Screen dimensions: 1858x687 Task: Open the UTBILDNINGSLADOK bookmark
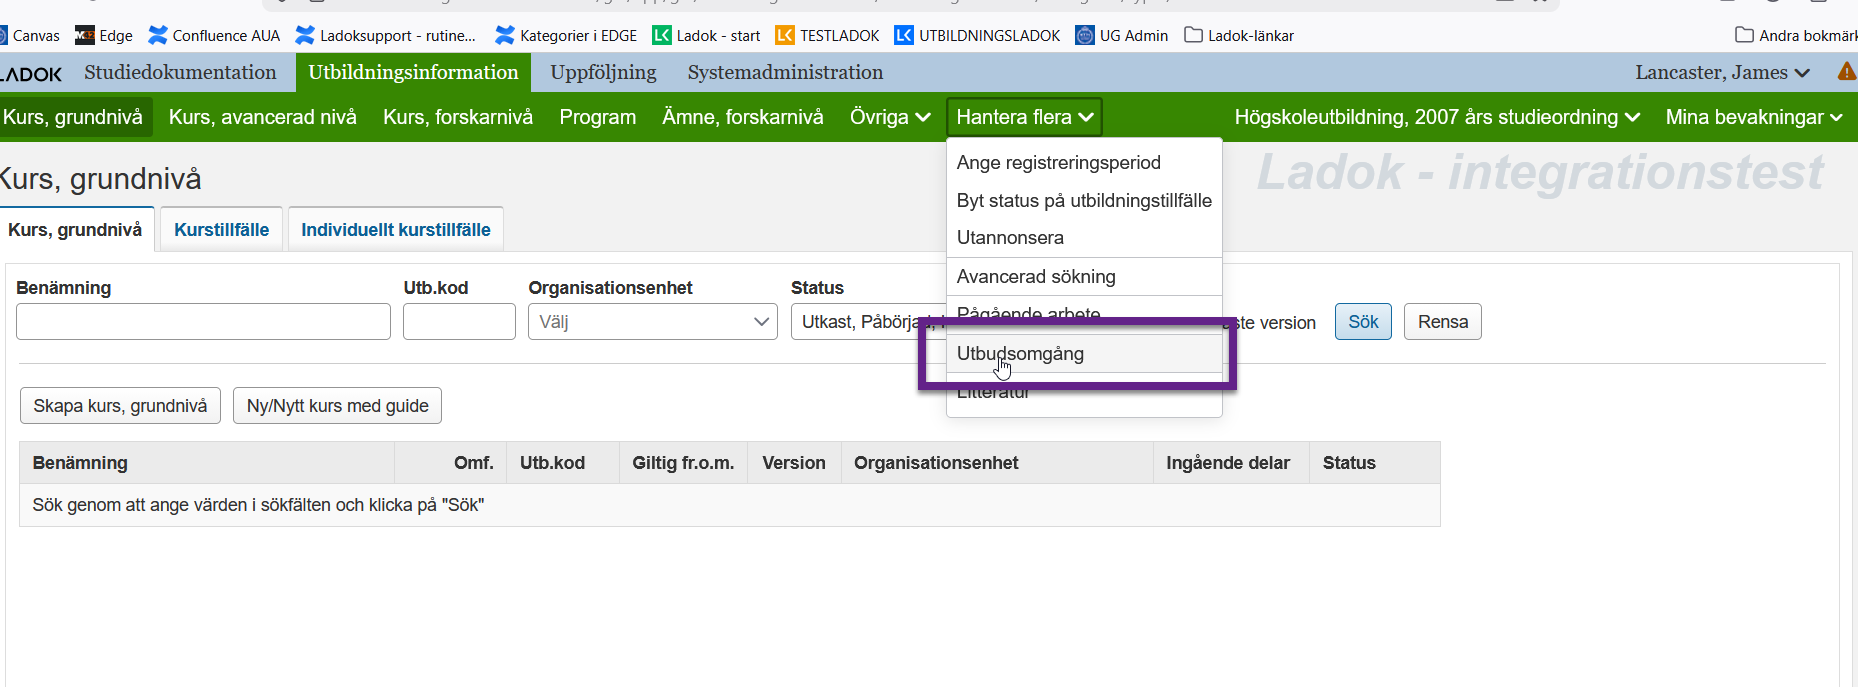pyautogui.click(x=977, y=36)
